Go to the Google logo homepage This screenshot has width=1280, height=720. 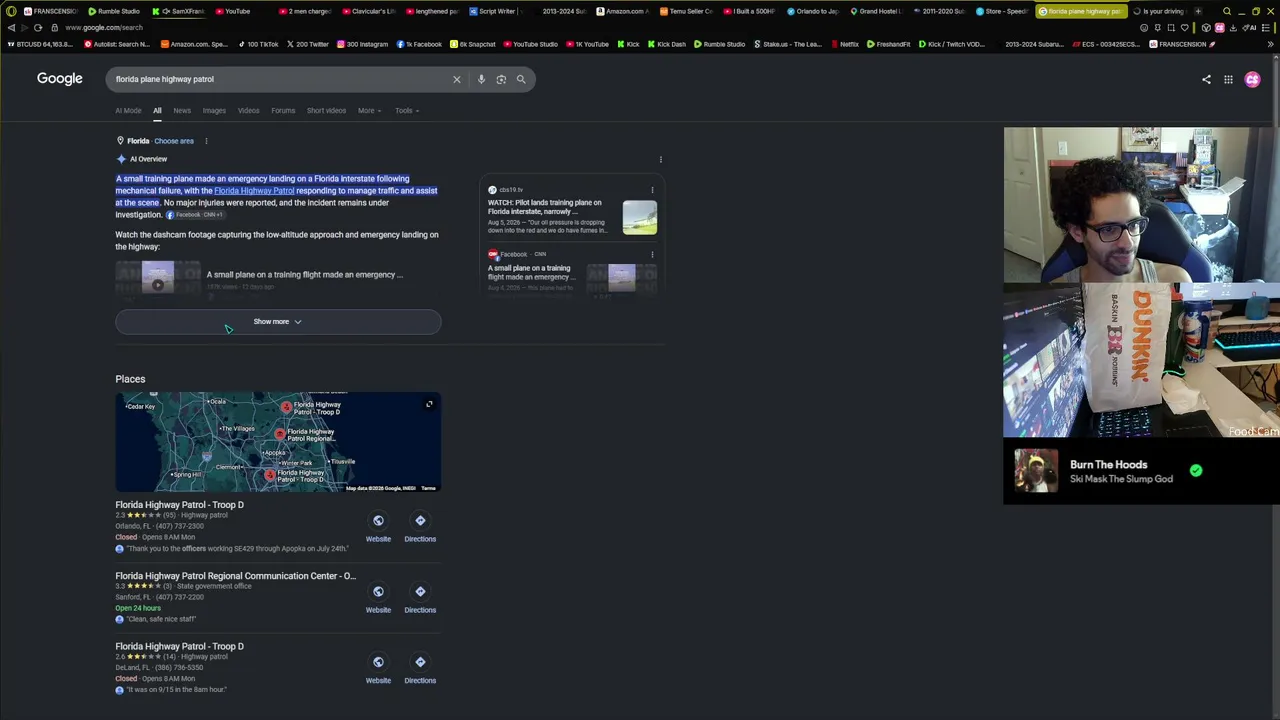point(60,79)
